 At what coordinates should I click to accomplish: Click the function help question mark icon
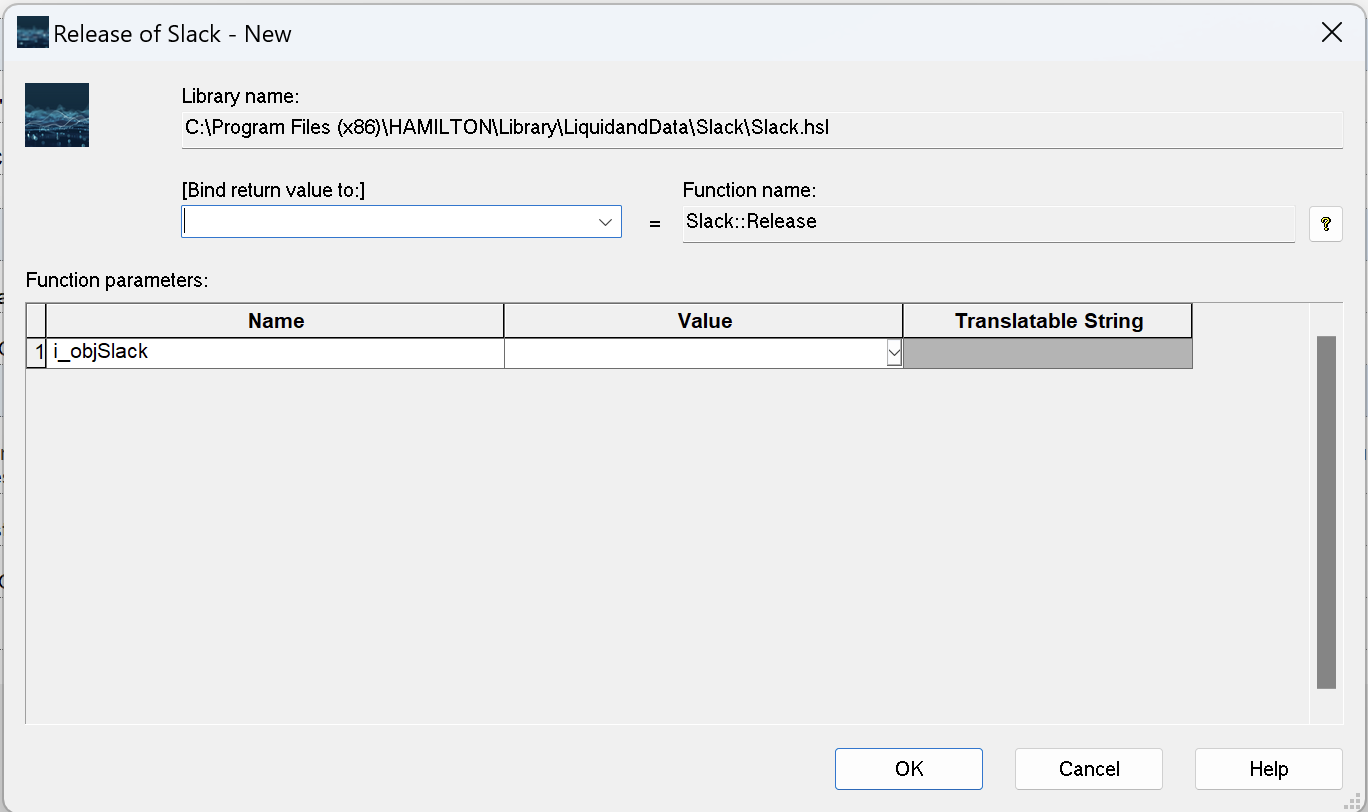tap(1326, 224)
